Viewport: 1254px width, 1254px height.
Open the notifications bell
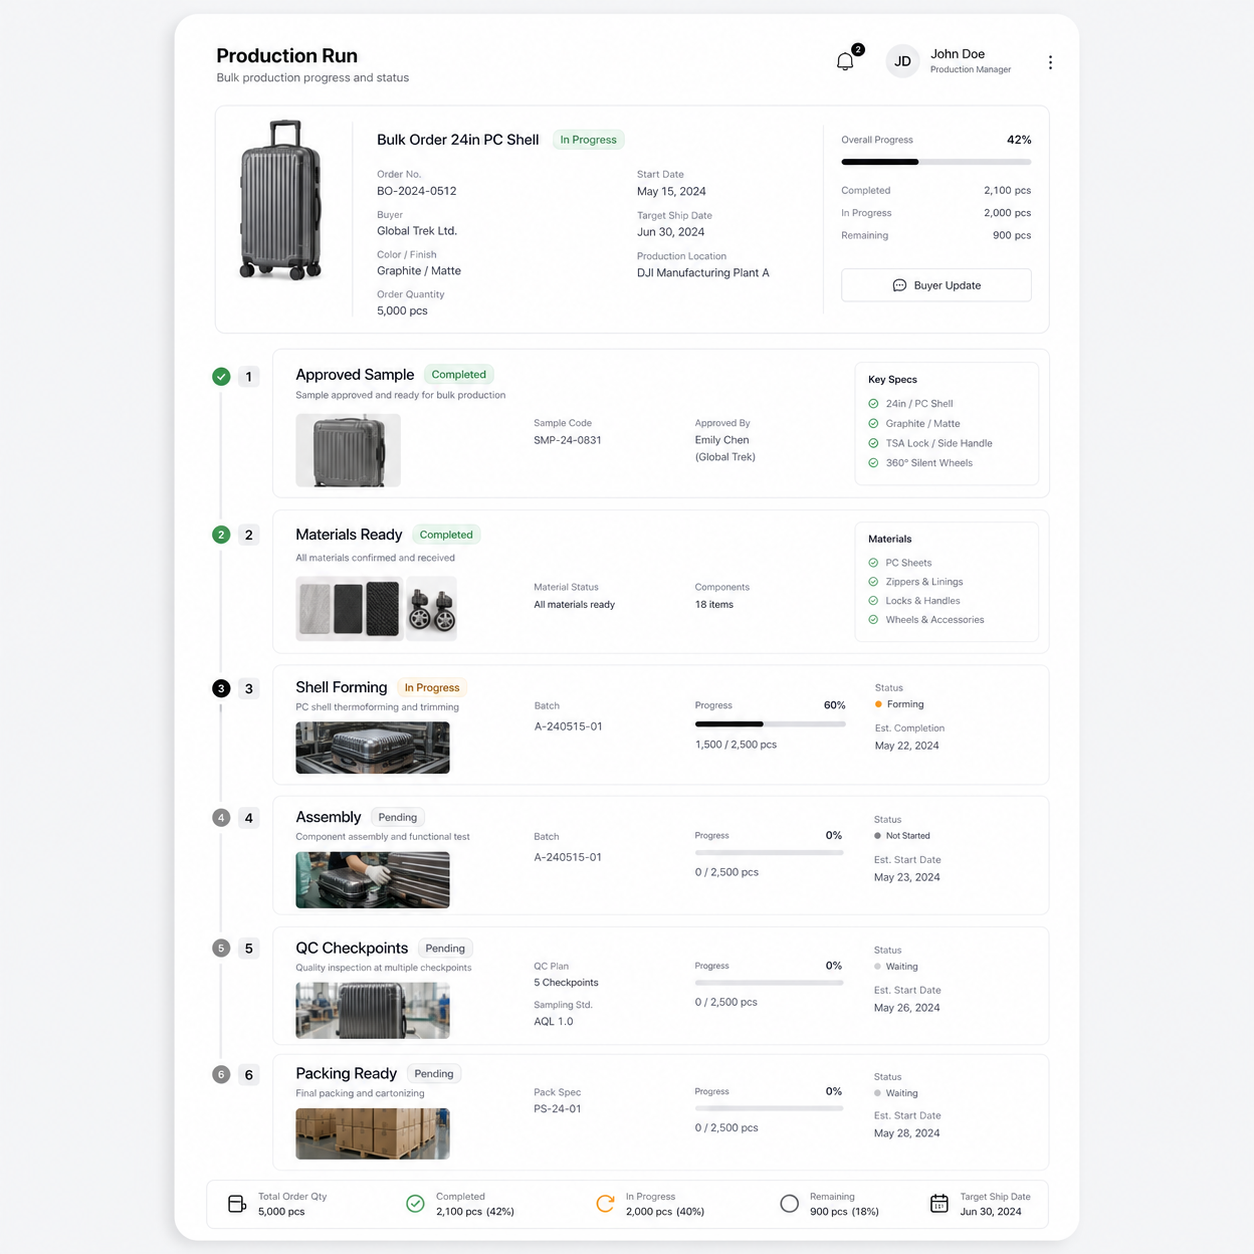(845, 62)
